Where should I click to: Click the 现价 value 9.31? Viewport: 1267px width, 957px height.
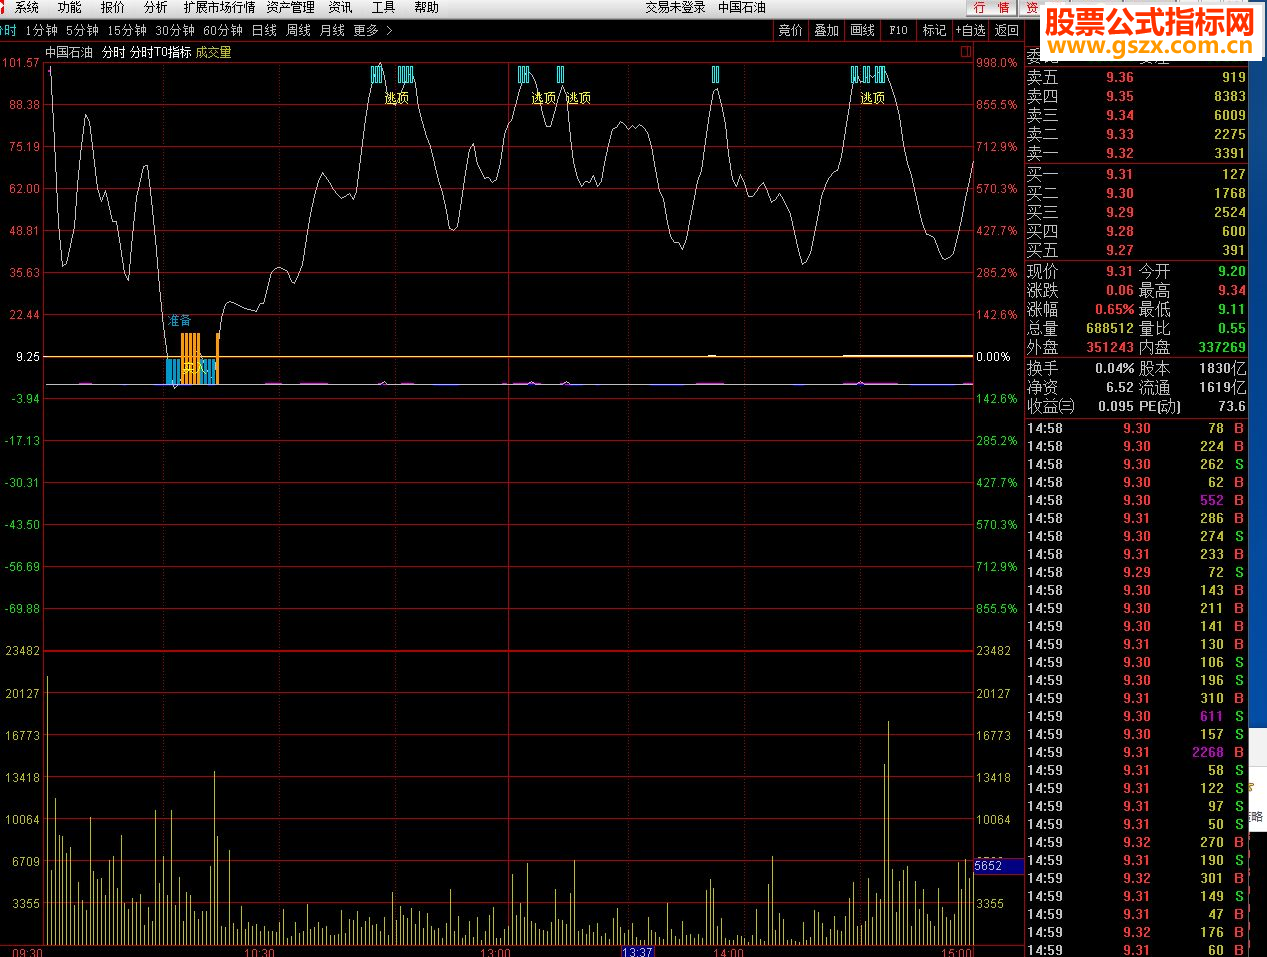(x=1119, y=271)
